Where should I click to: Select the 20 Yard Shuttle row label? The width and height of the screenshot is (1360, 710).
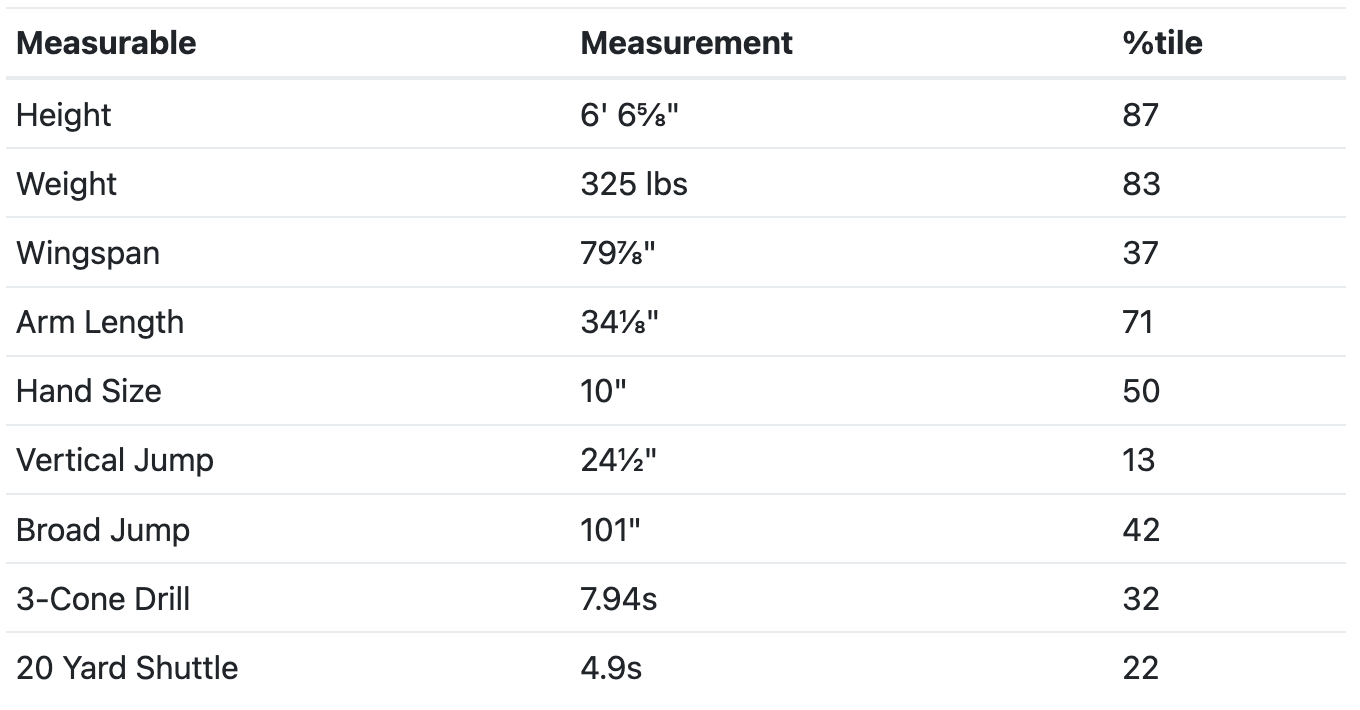point(127,668)
